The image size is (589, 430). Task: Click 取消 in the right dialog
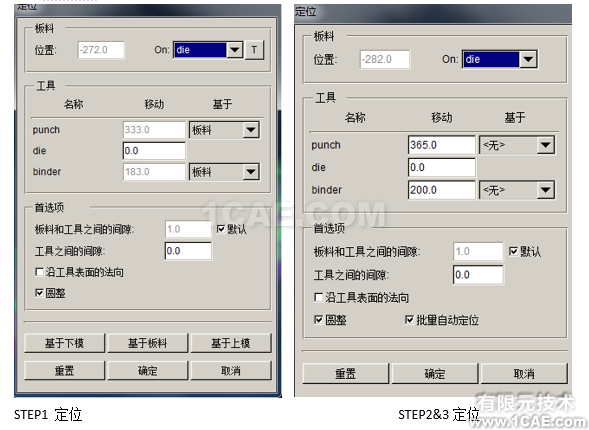click(524, 374)
